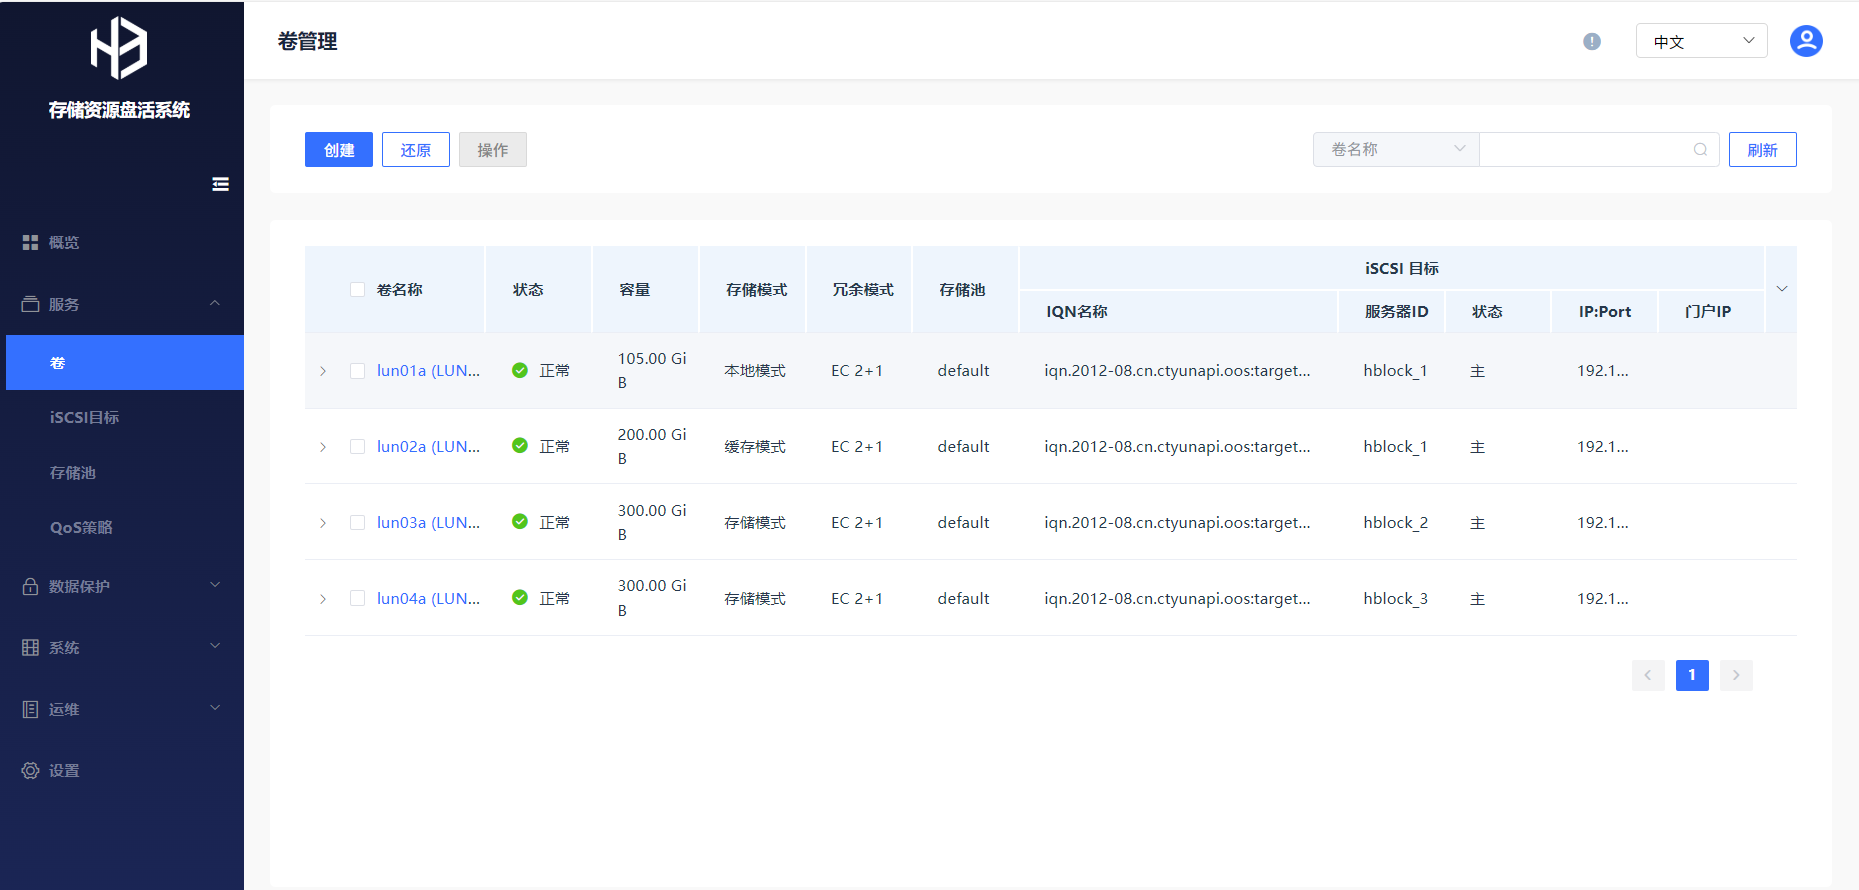Open the user account avatar icon

click(1805, 41)
